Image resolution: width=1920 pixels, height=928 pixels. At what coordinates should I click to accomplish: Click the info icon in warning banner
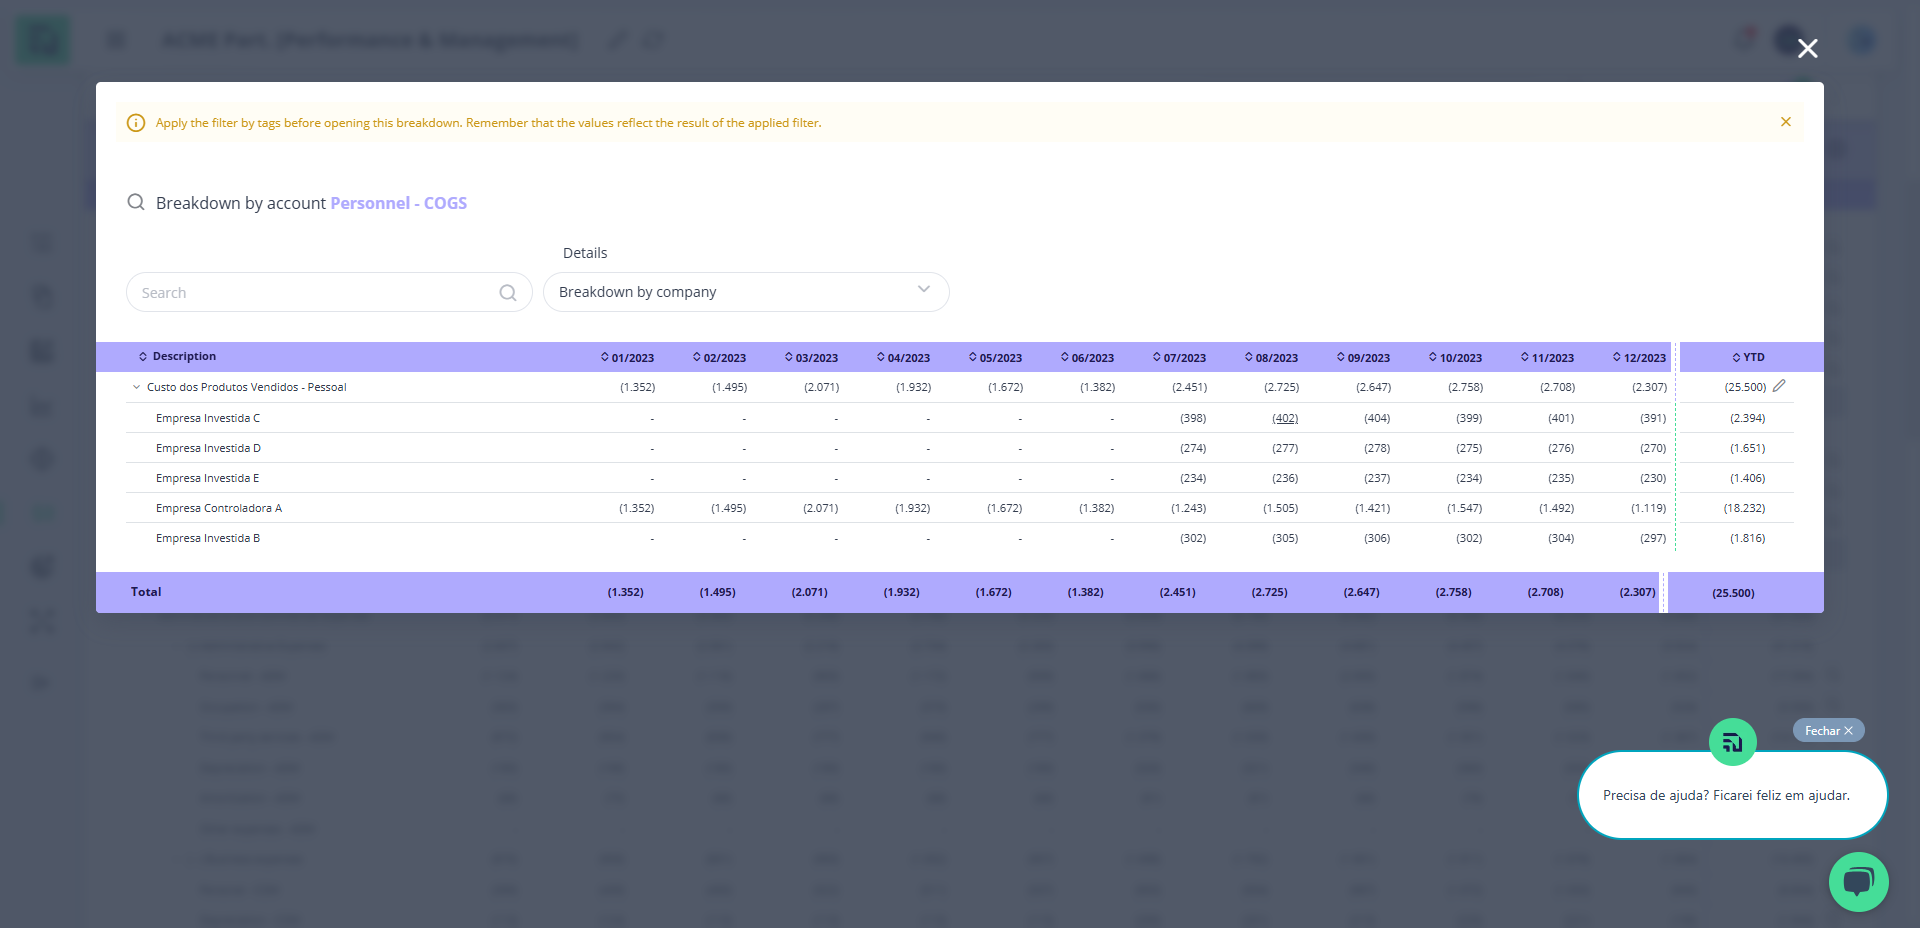(x=136, y=123)
